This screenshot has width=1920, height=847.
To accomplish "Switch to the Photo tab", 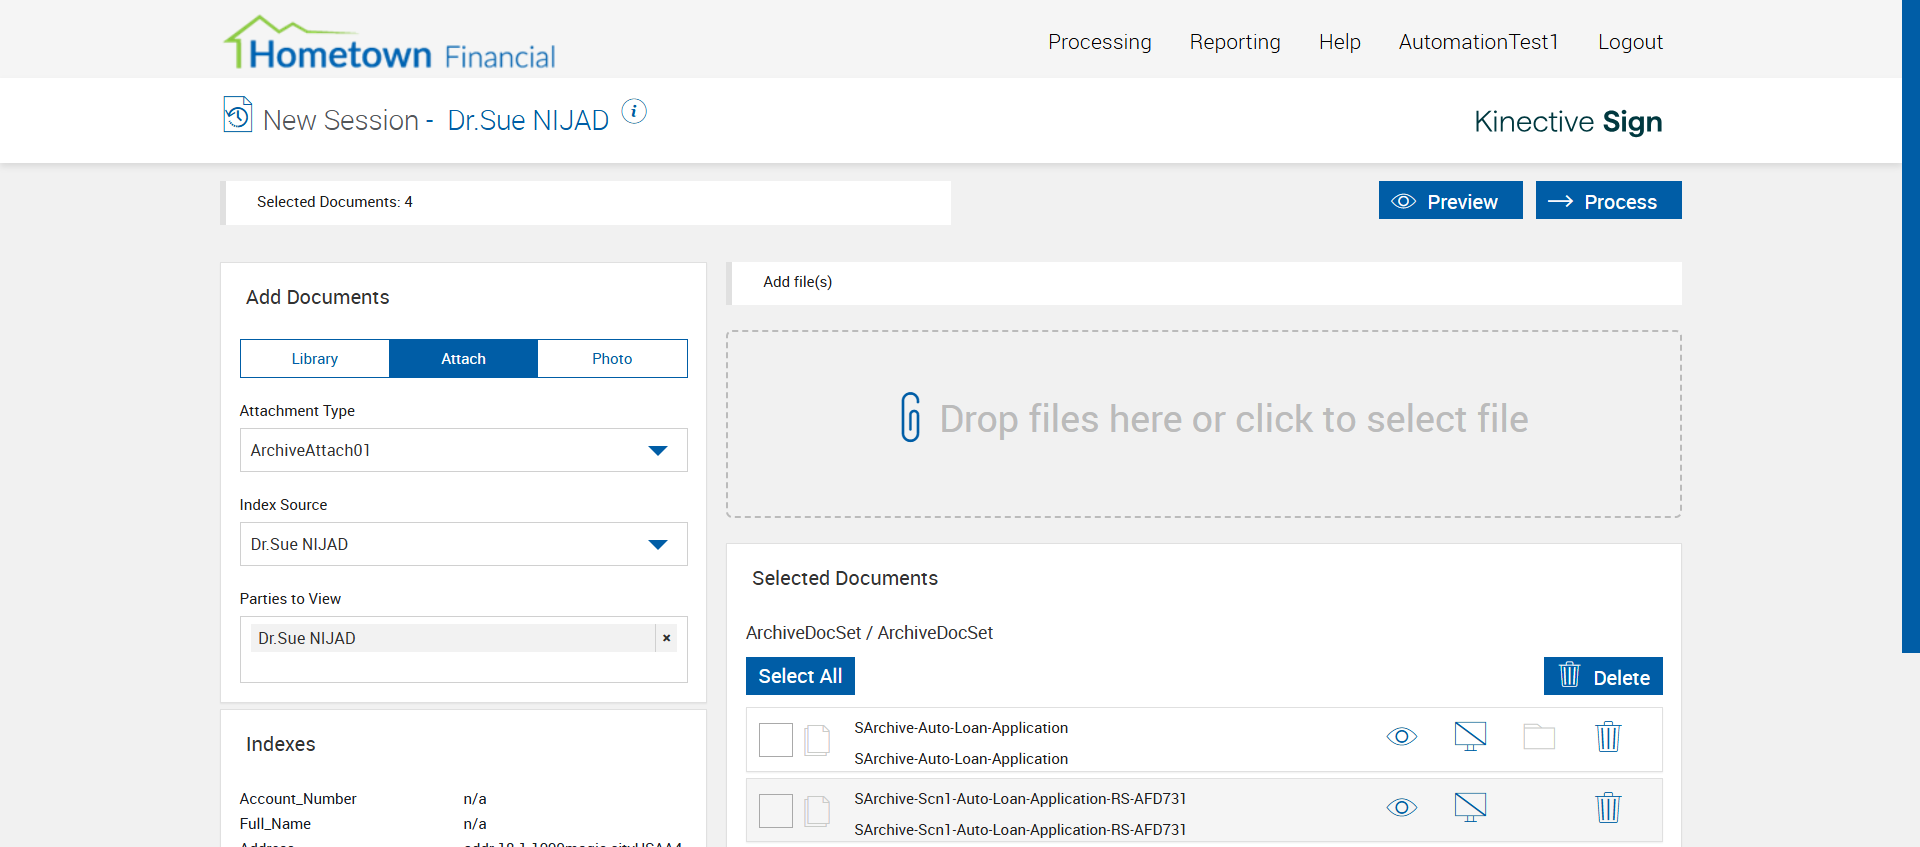I will click(612, 358).
